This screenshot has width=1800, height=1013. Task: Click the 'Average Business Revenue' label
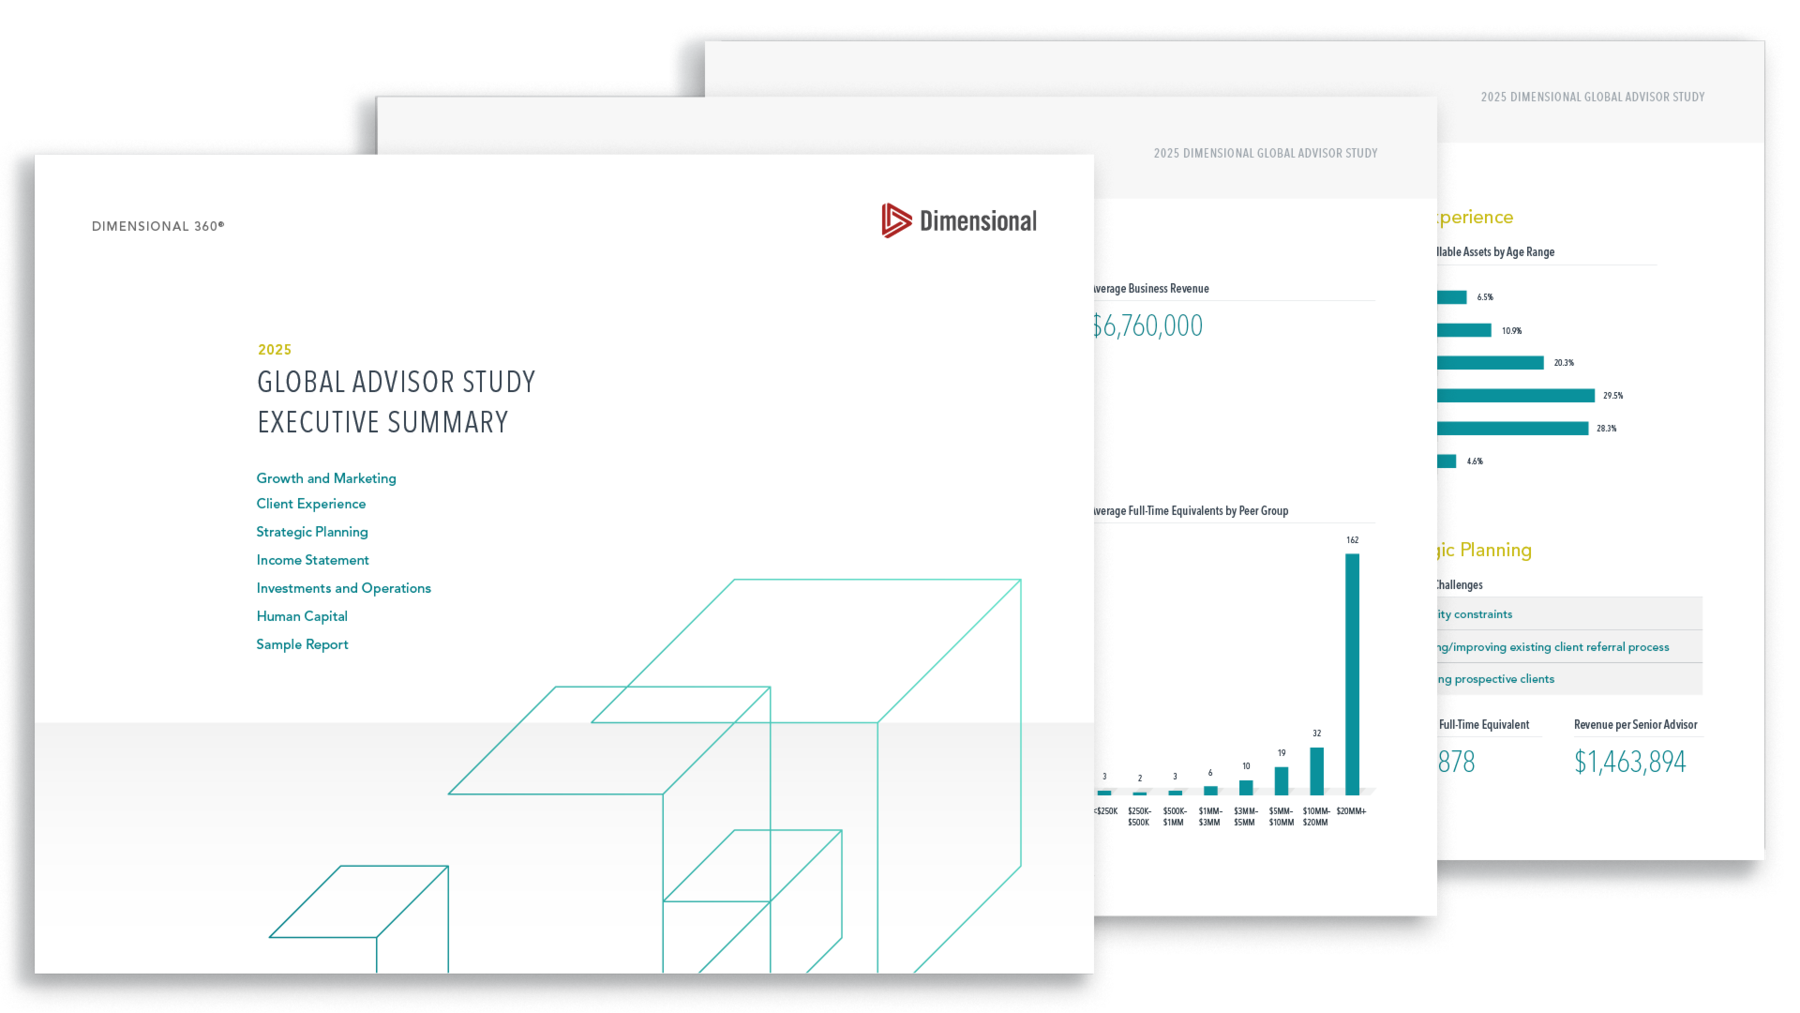click(x=1152, y=289)
